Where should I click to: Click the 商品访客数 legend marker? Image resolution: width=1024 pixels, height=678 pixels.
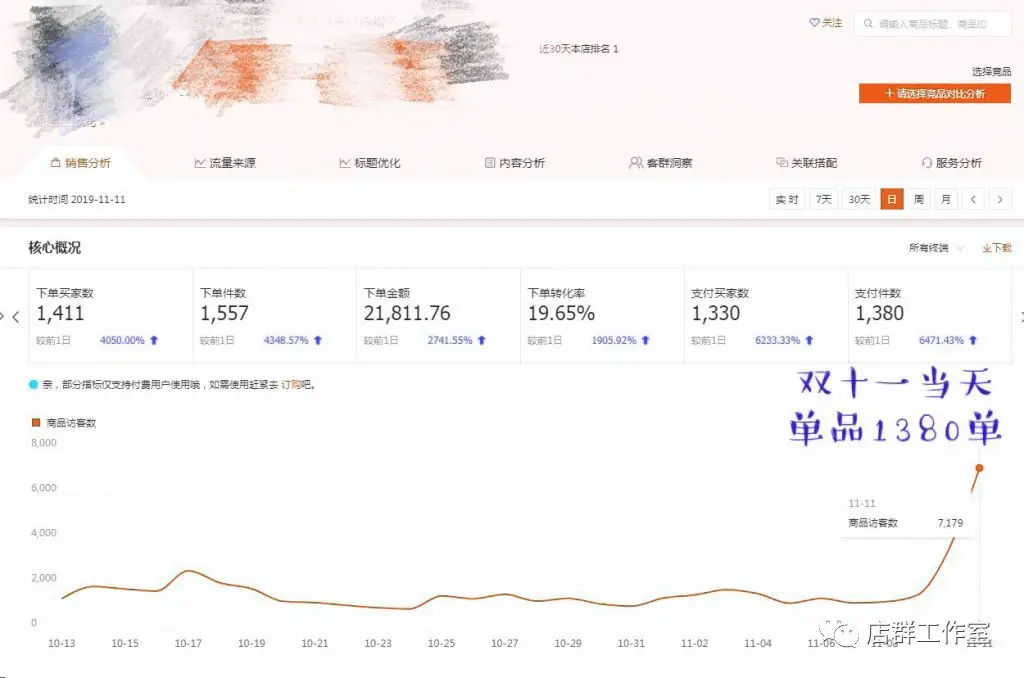click(x=36, y=423)
